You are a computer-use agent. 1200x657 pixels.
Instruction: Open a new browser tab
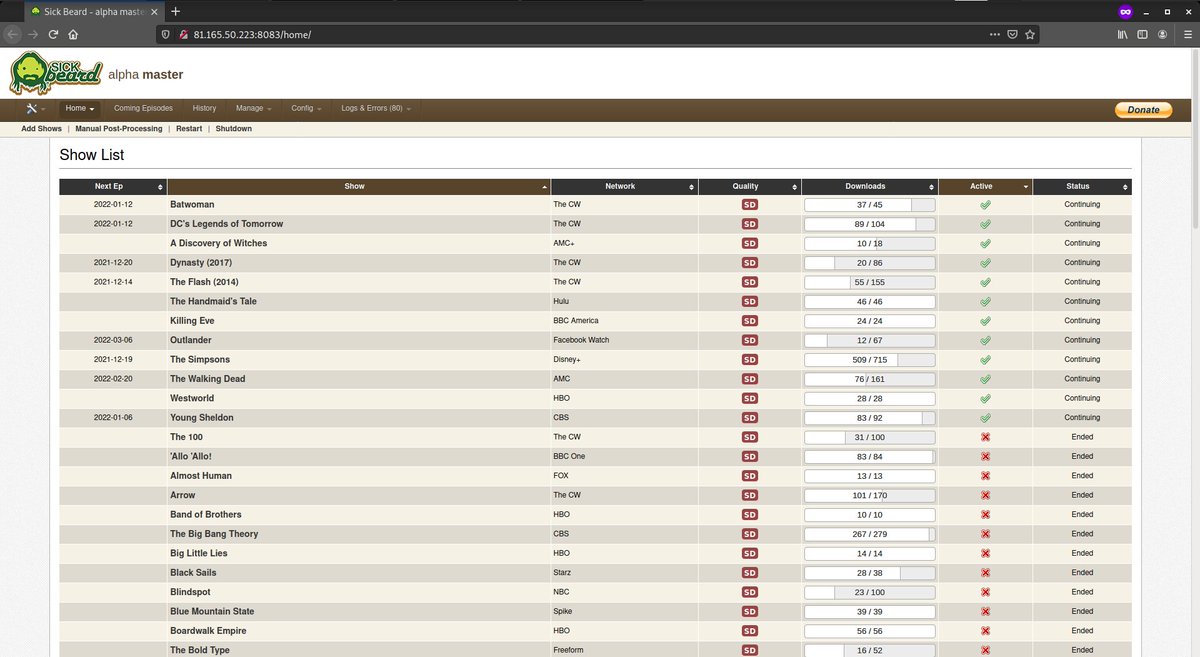coord(176,11)
